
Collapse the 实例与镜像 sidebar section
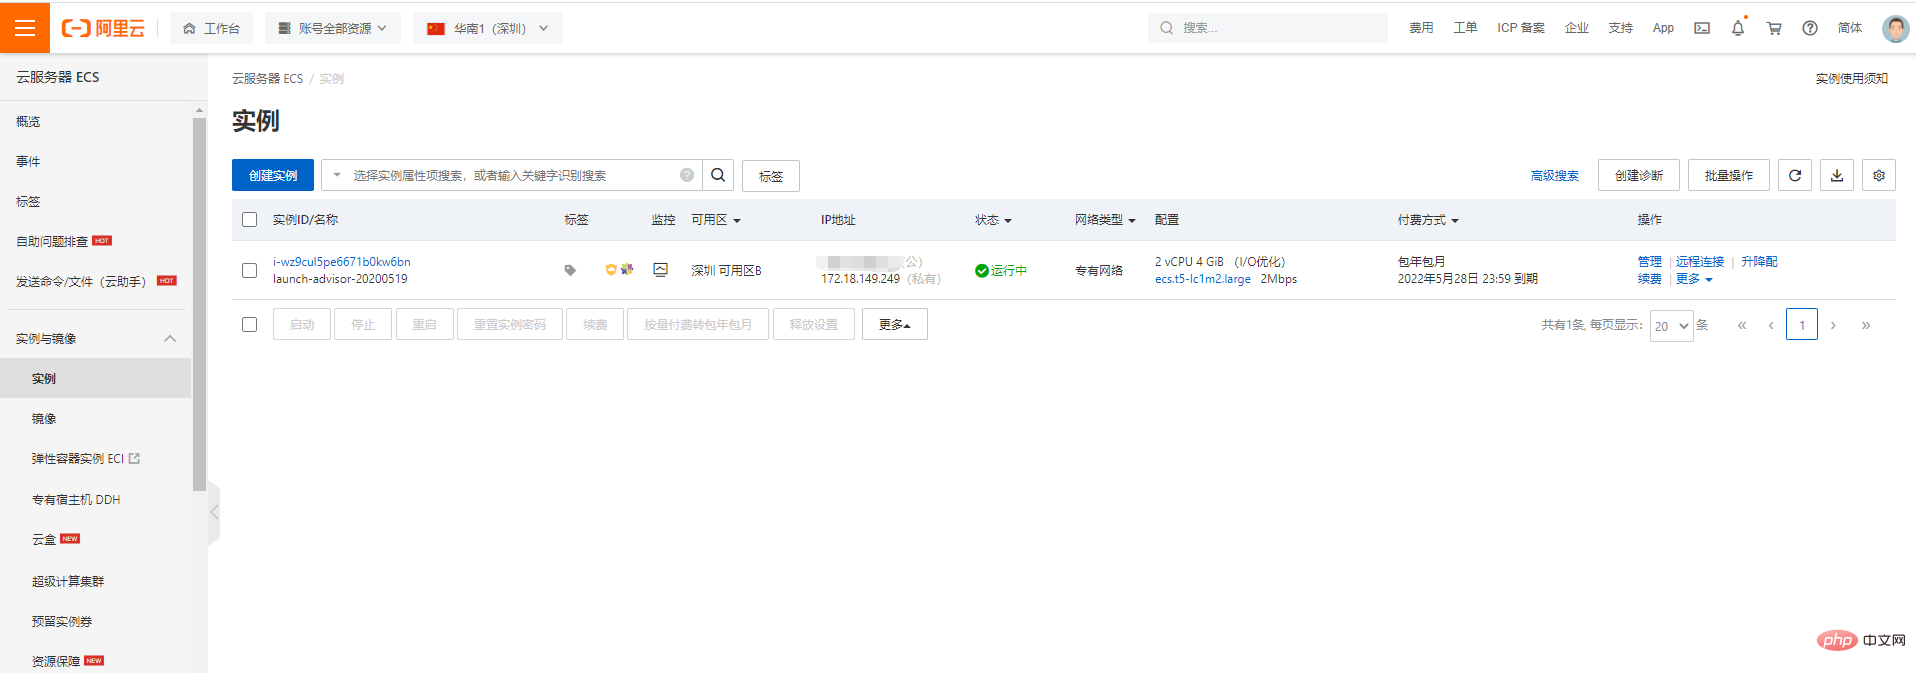point(170,339)
